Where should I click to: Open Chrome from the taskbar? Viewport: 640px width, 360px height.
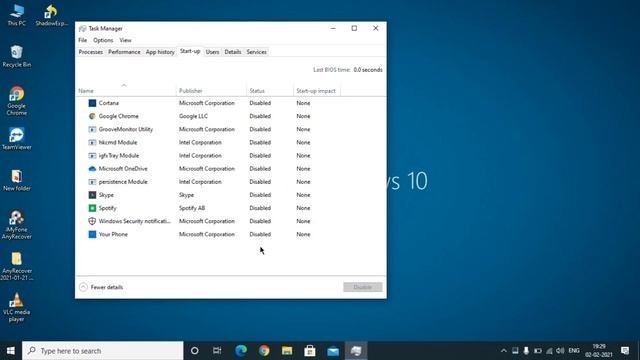tap(264, 351)
